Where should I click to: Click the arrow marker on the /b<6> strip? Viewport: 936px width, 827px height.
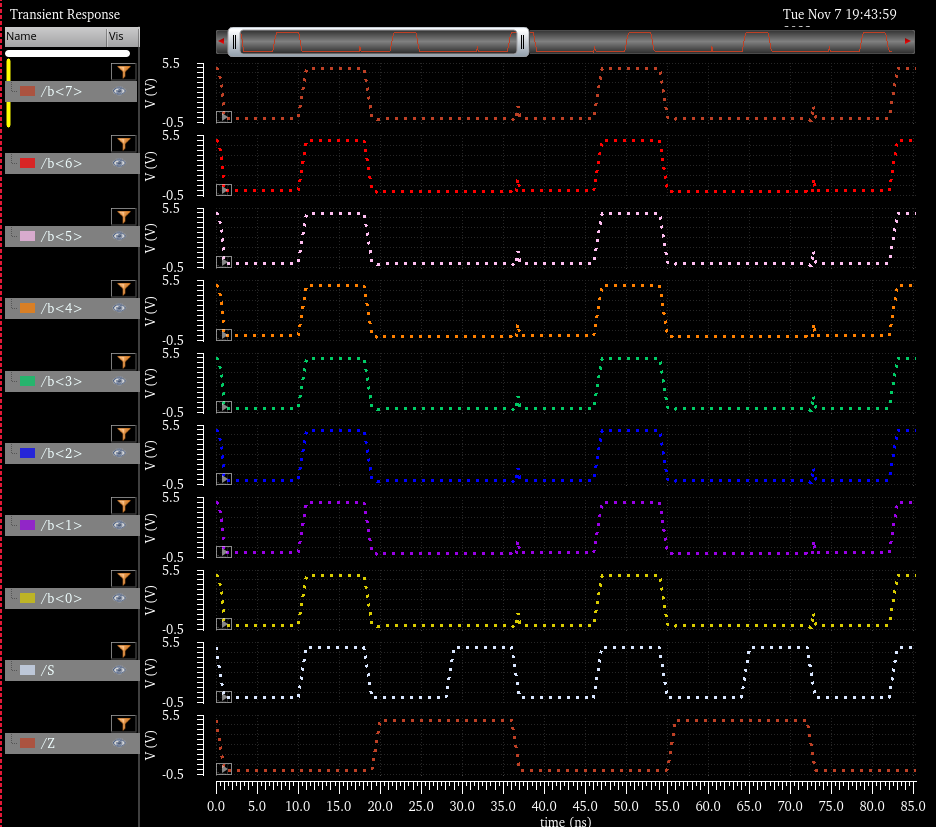coord(225,189)
